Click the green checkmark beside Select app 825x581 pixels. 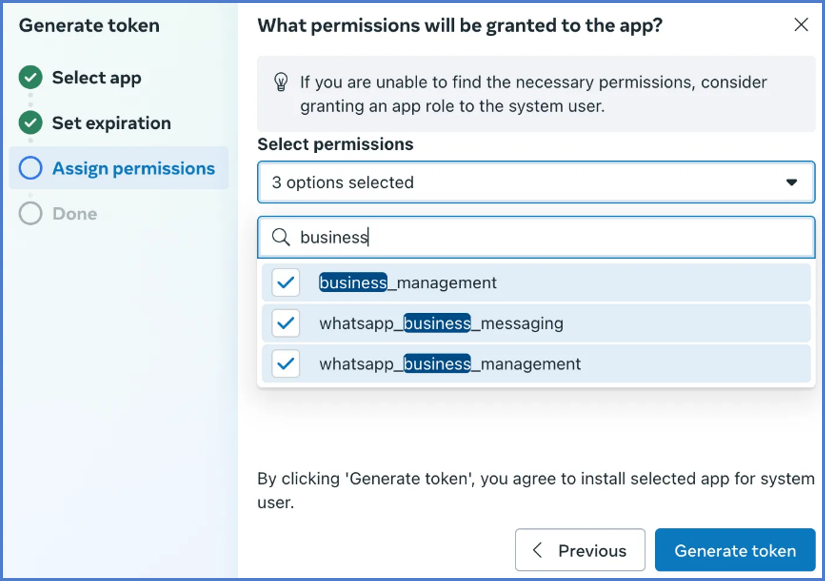click(31, 77)
